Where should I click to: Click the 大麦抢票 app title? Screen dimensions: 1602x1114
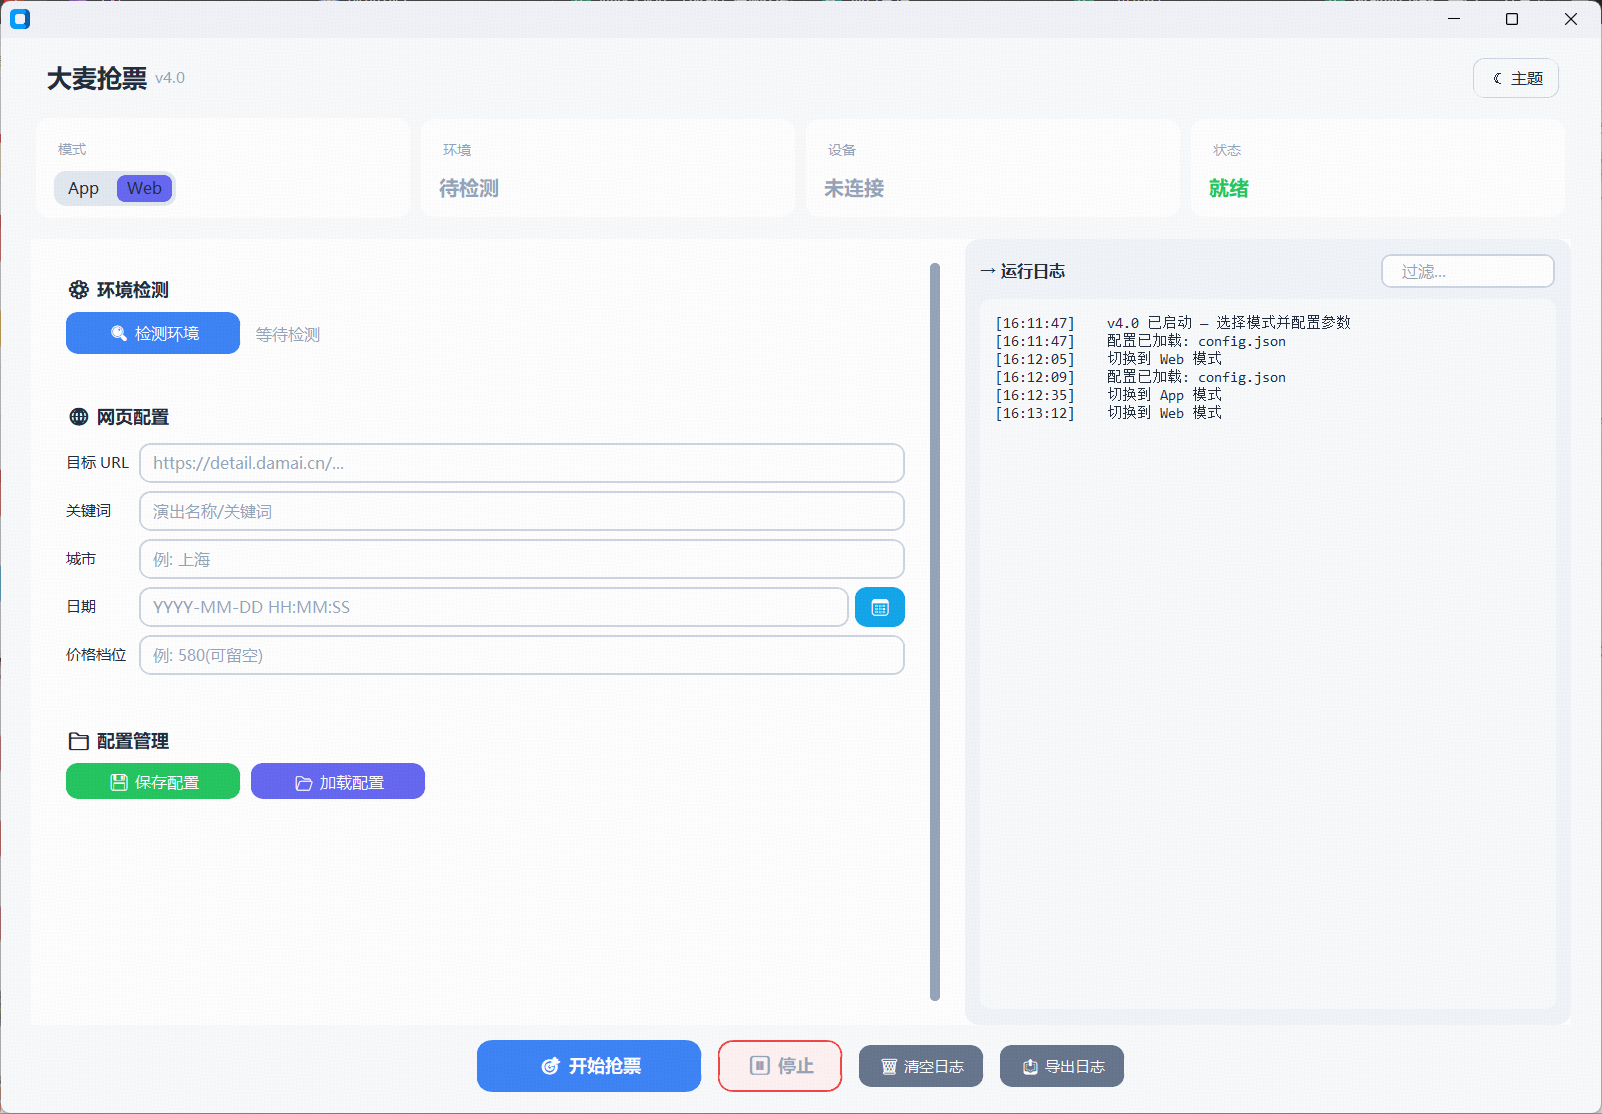pyautogui.click(x=97, y=78)
